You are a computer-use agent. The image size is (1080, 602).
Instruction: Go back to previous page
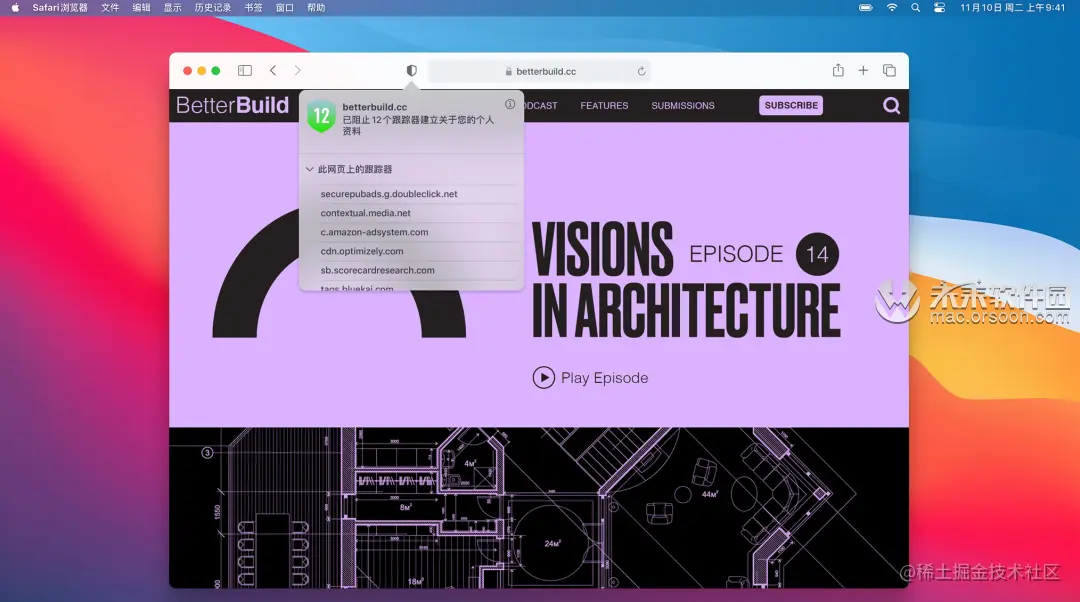[273, 70]
